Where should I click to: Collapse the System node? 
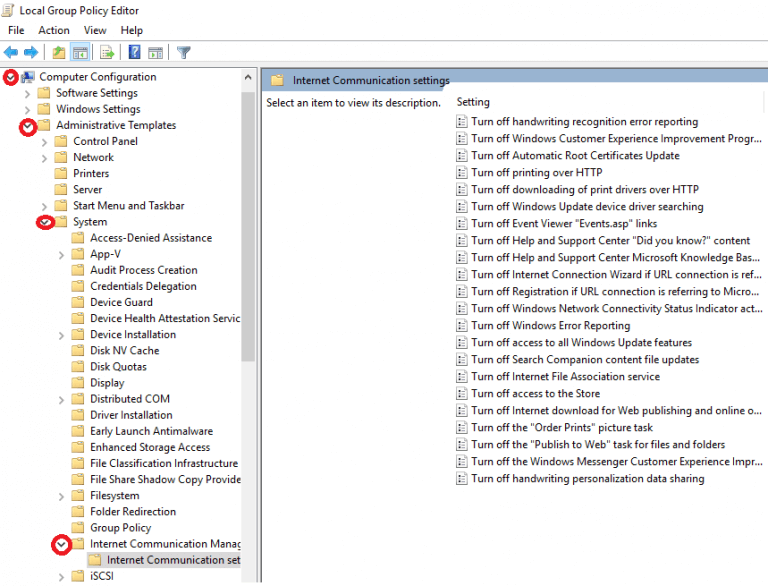(45, 222)
